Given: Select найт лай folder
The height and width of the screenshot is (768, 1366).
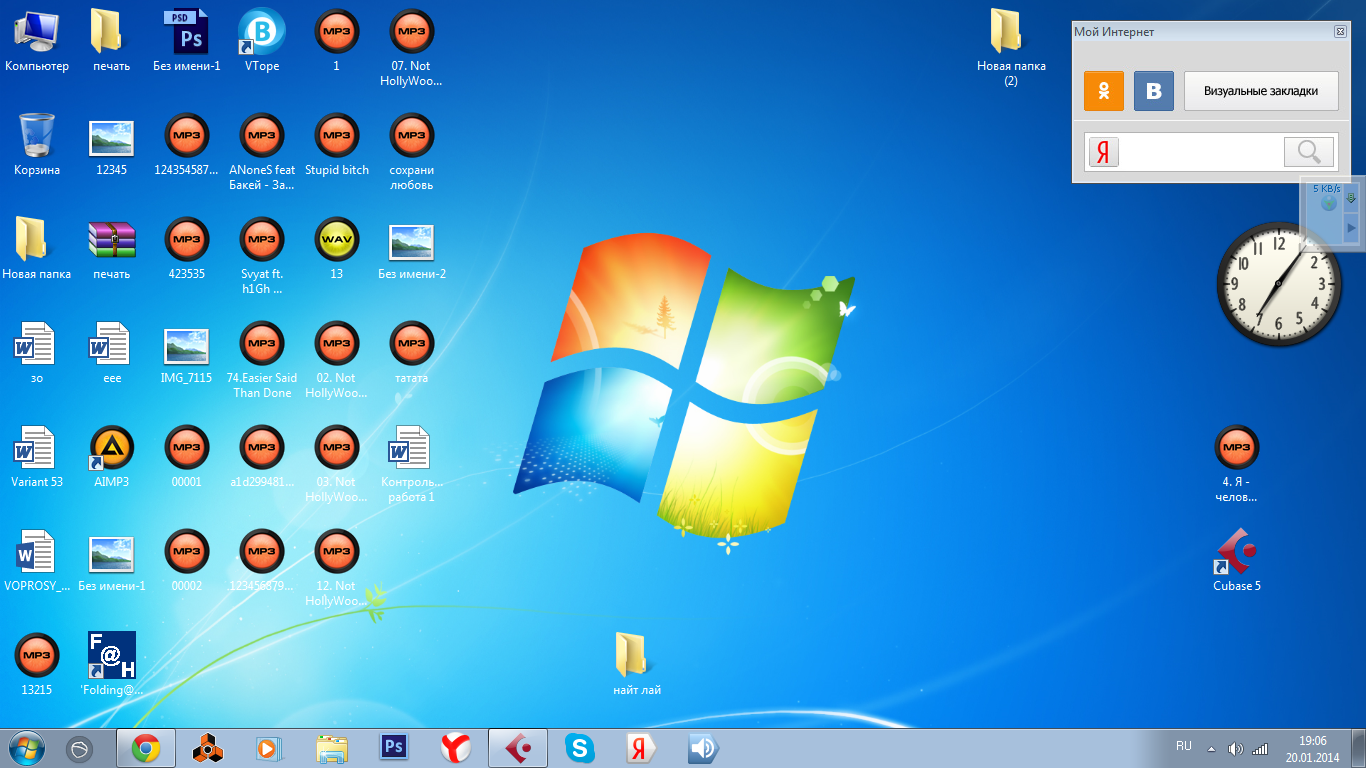Looking at the screenshot, I should (x=637, y=665).
